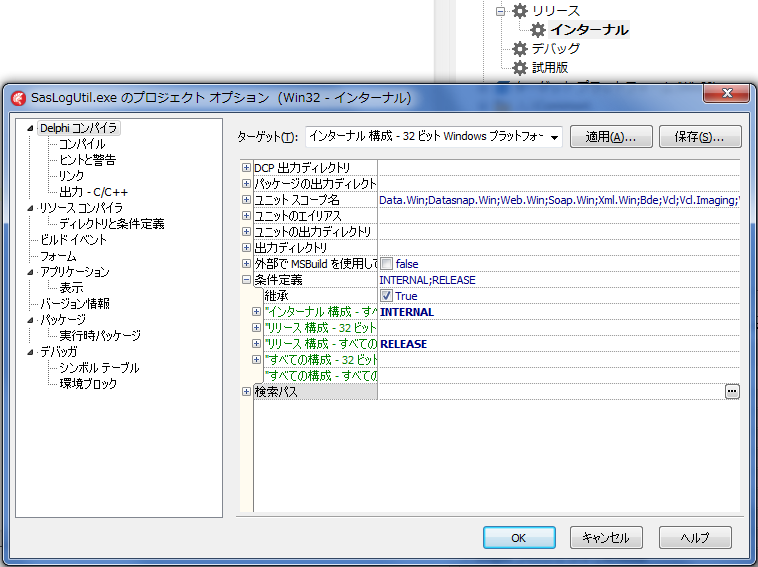The width and height of the screenshot is (758, 567).
Task: Click the ユニット スコープ名 value Data.Win;...
Action: point(559,200)
